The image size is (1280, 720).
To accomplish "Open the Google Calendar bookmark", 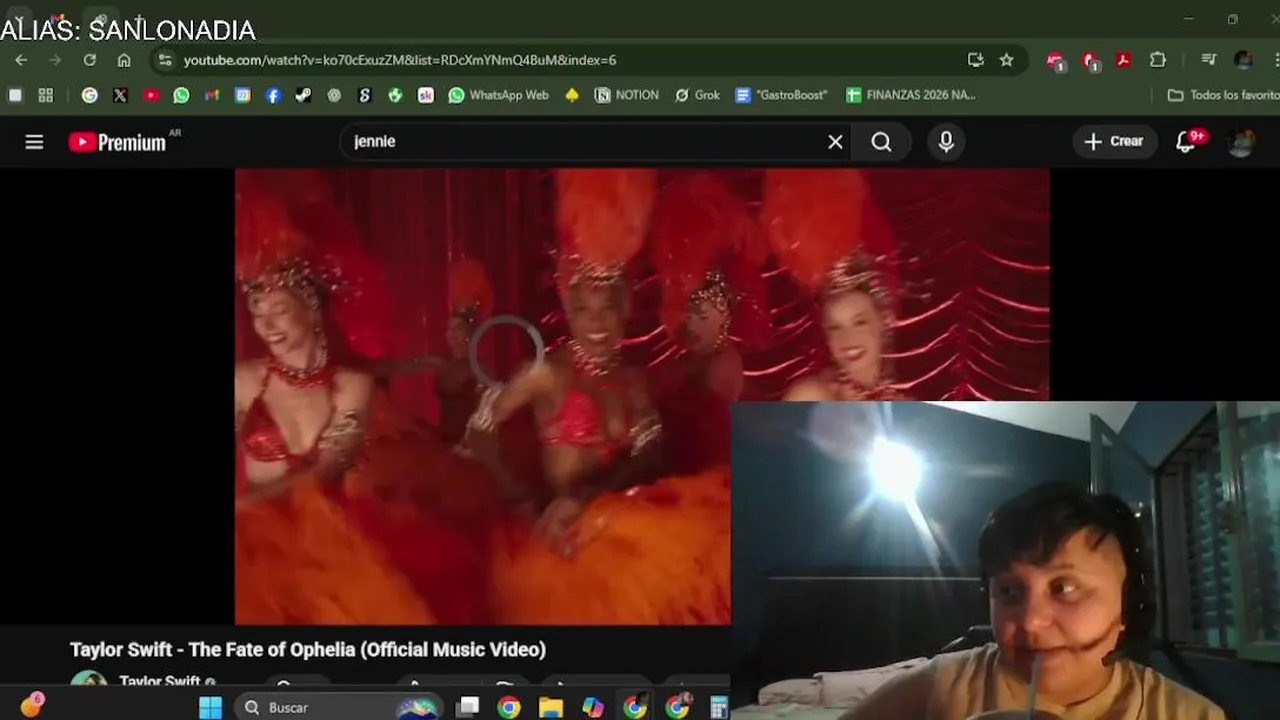I will [242, 95].
